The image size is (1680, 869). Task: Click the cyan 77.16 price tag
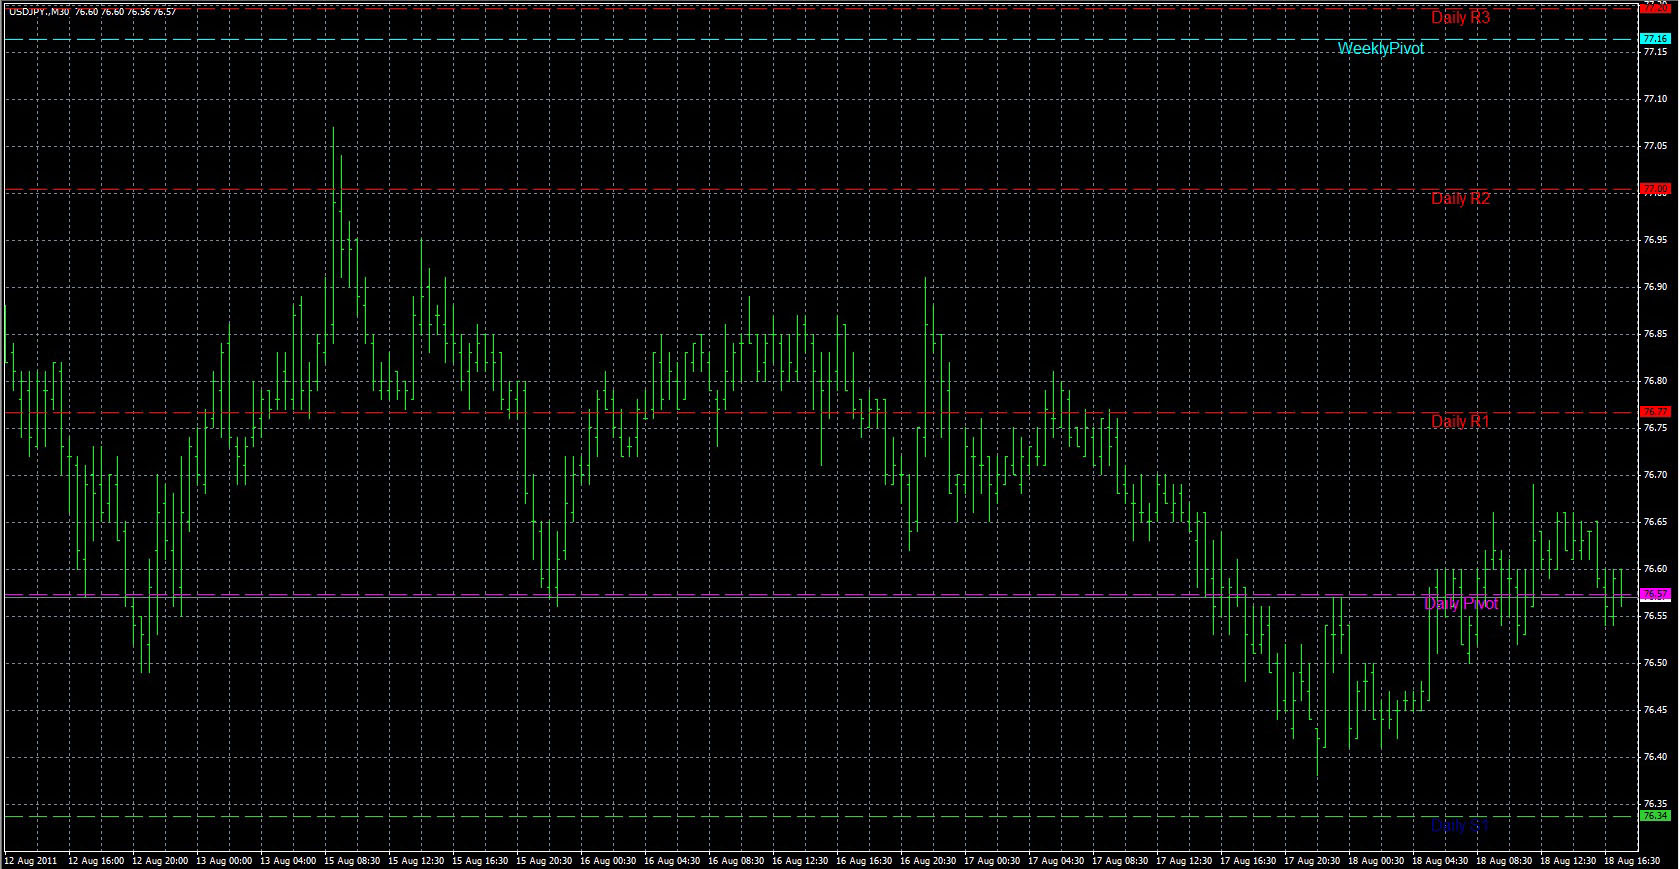[1655, 39]
